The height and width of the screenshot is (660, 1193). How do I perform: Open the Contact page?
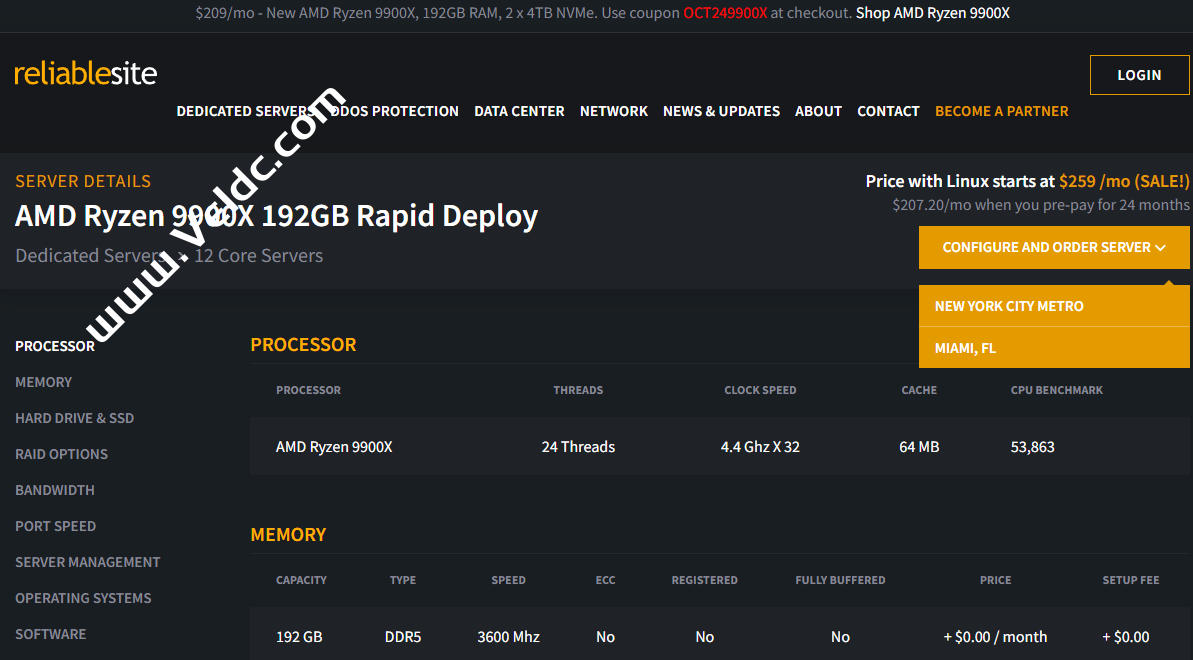[888, 111]
